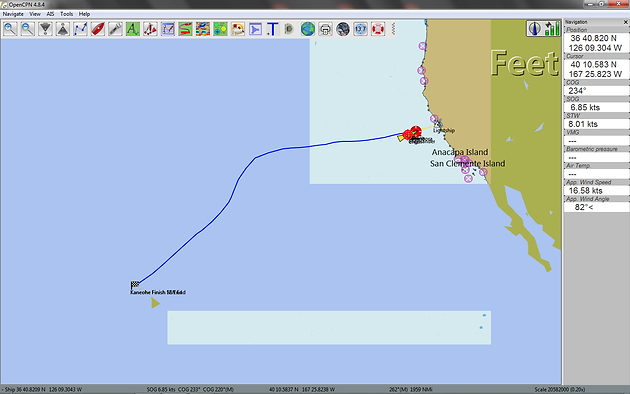Print the chart using printer icon
The width and height of the screenshot is (630, 394).
325,29
